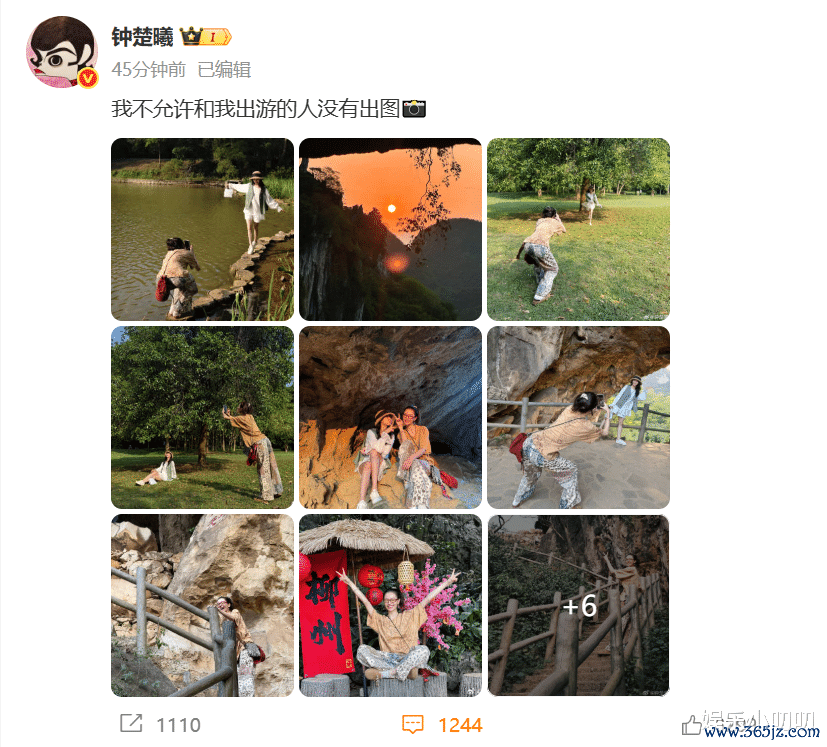The image size is (827, 747).
Task: Open the sunset through cave photo
Action: tap(390, 229)
